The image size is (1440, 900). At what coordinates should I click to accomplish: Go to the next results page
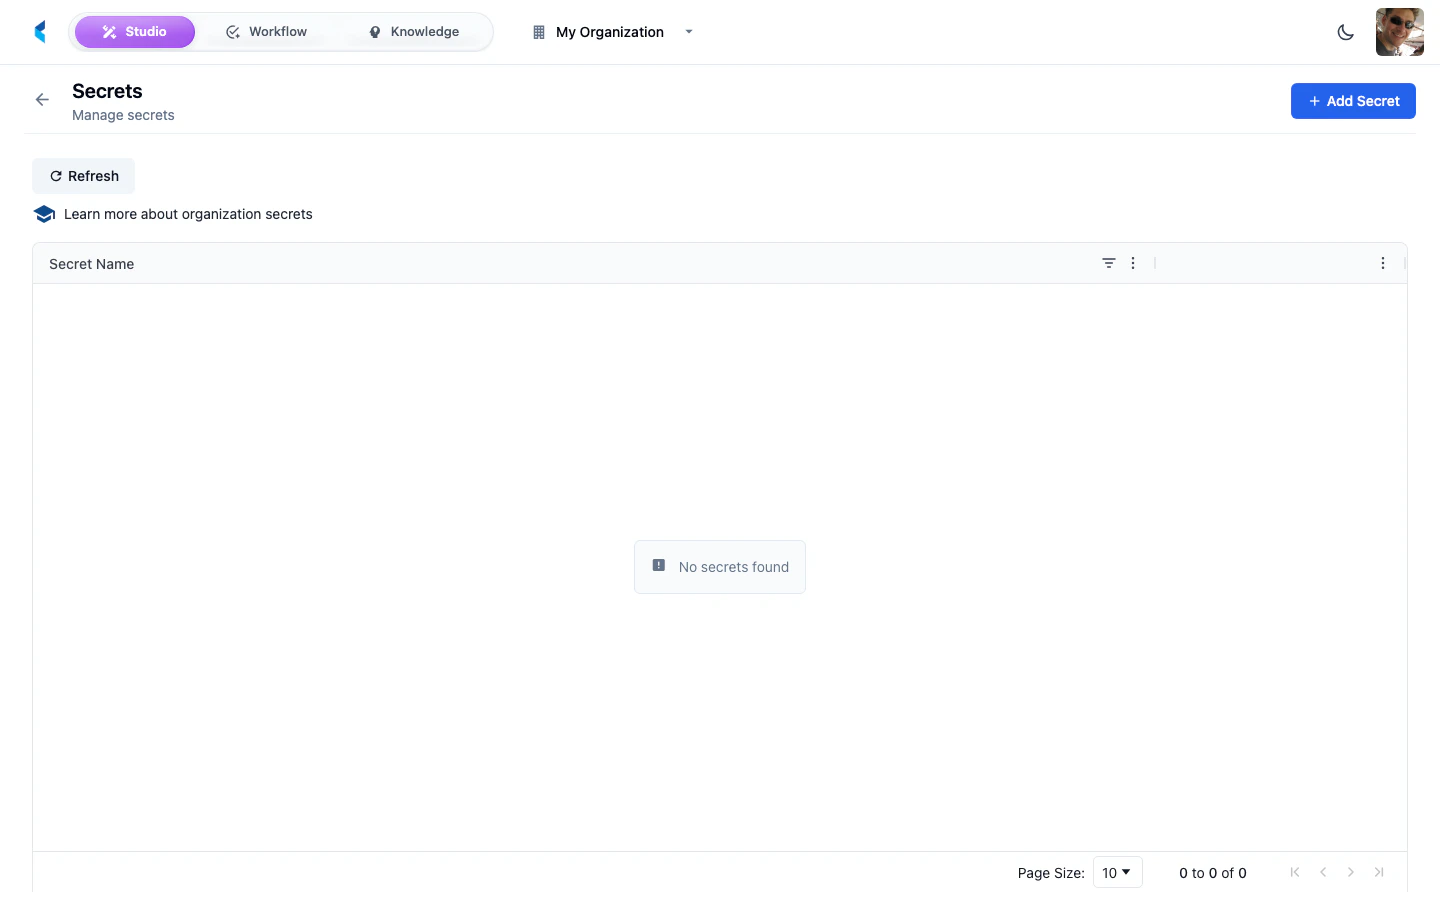click(x=1351, y=872)
